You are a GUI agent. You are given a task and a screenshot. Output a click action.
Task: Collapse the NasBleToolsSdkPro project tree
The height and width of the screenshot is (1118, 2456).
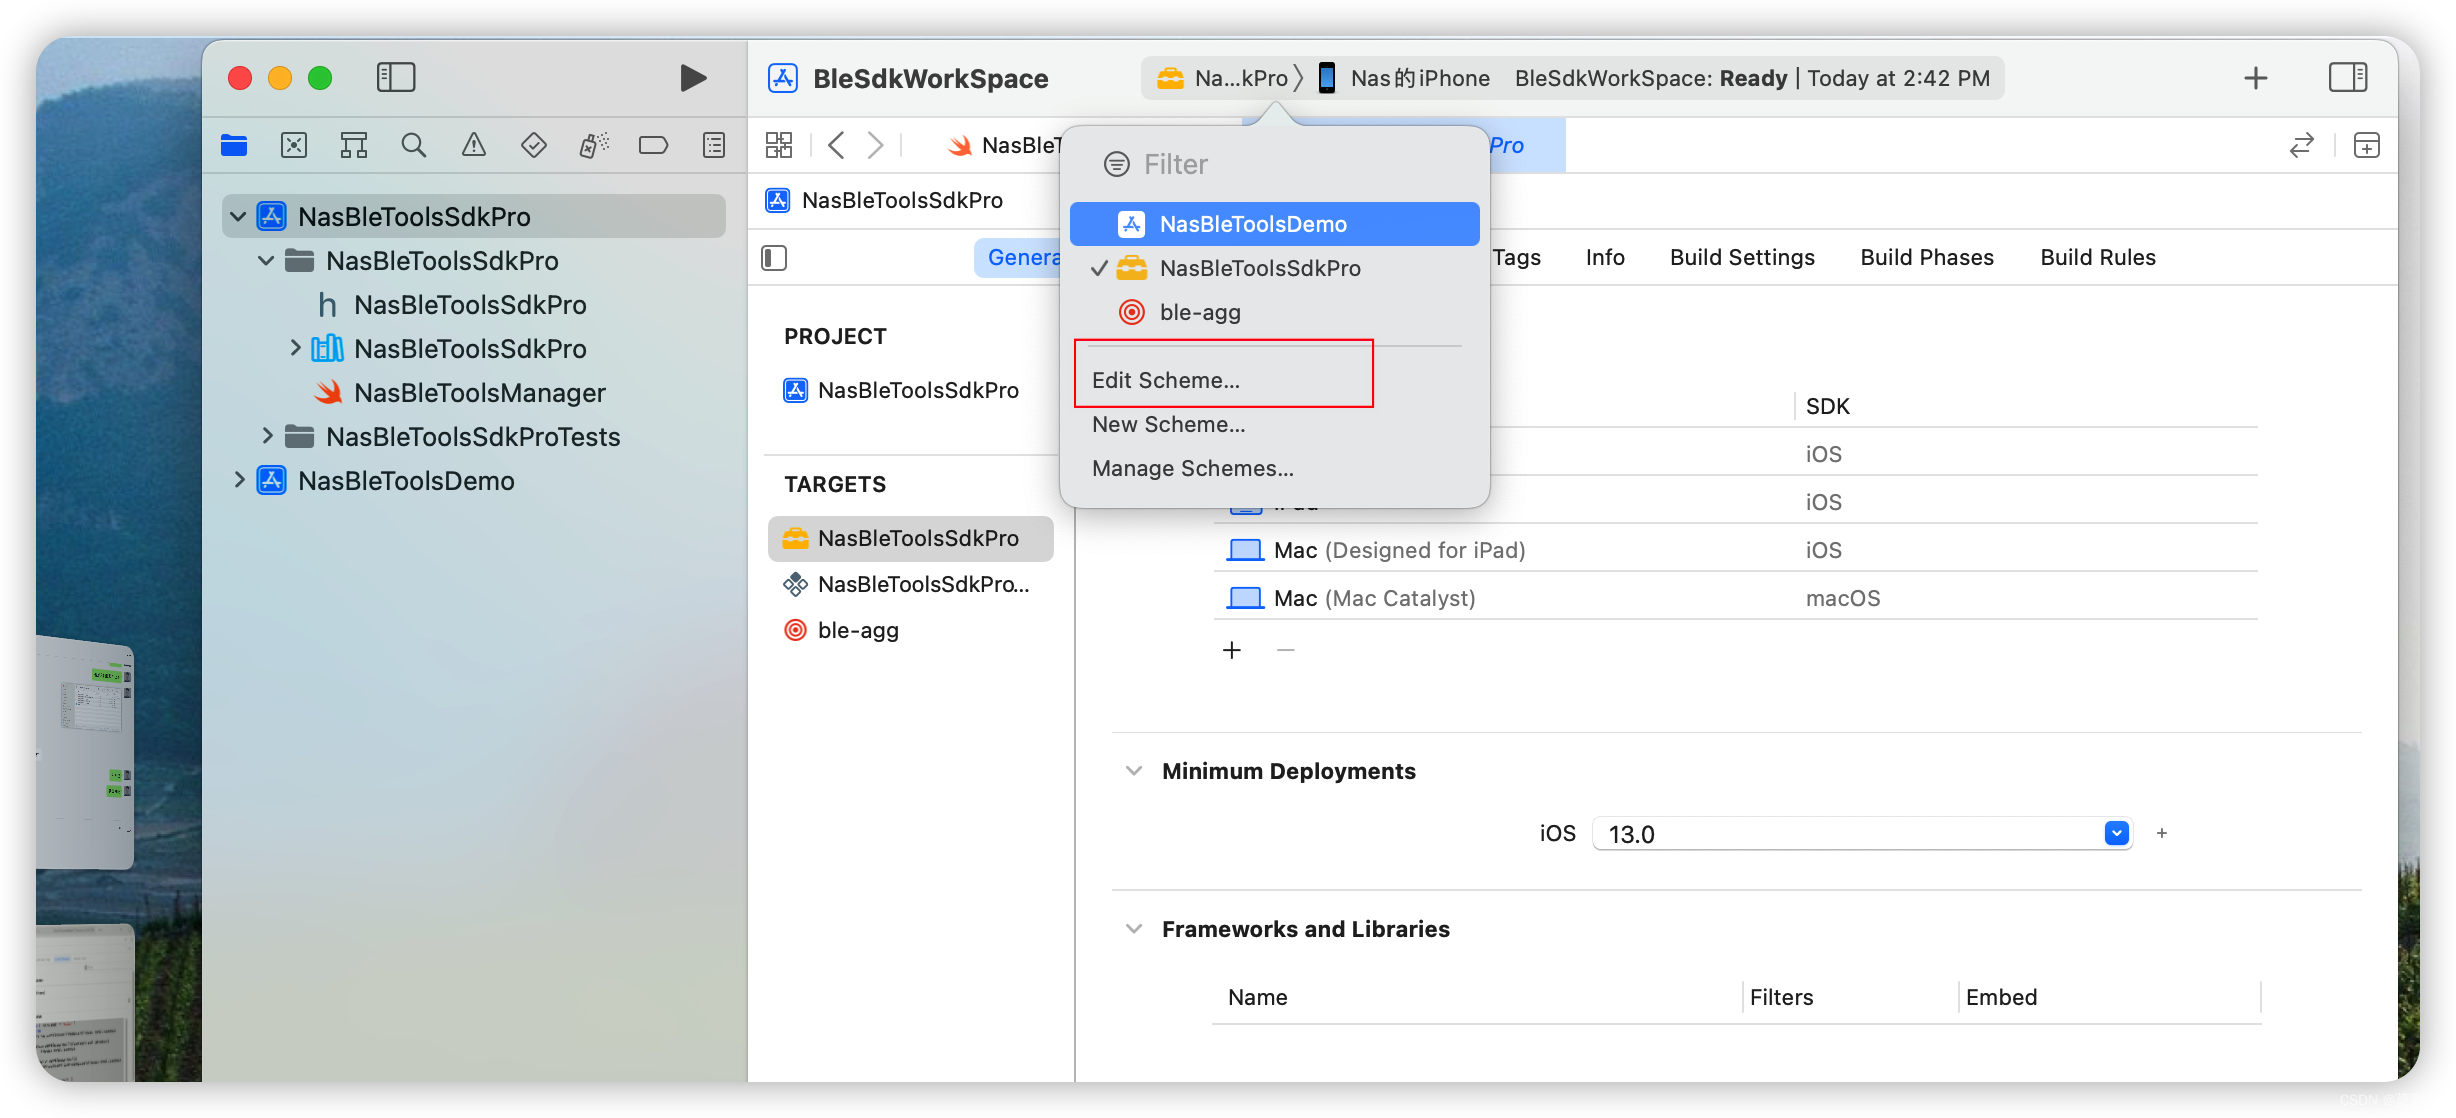pos(238,216)
